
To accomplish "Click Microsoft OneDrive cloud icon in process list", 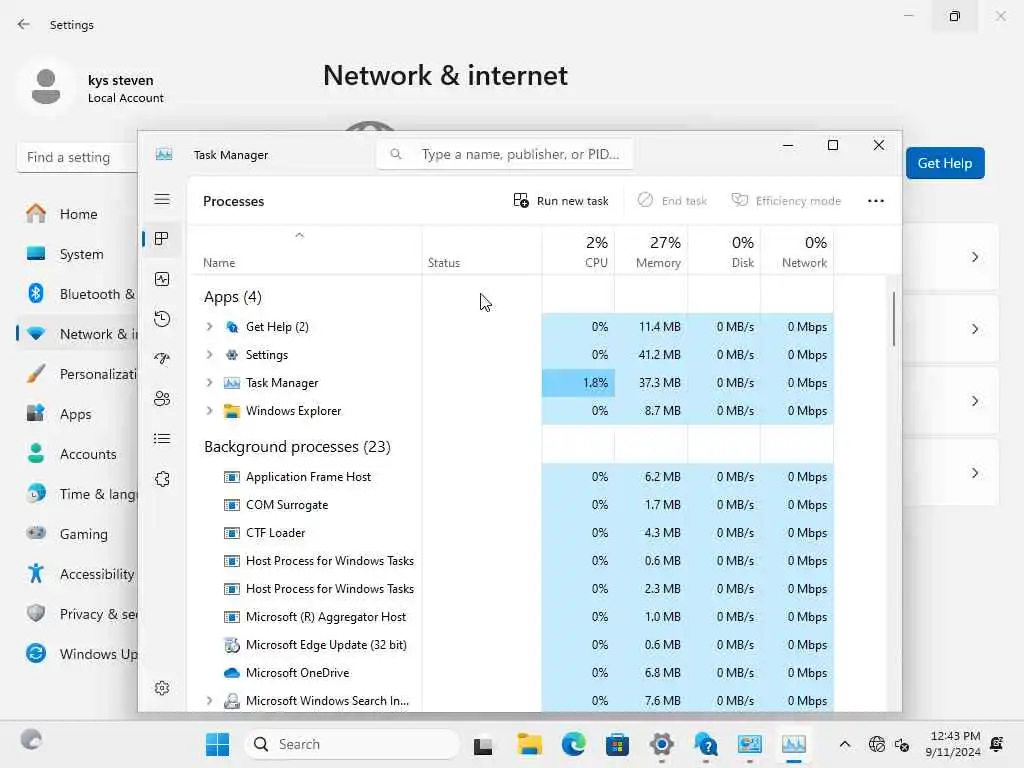I will [x=231, y=673].
